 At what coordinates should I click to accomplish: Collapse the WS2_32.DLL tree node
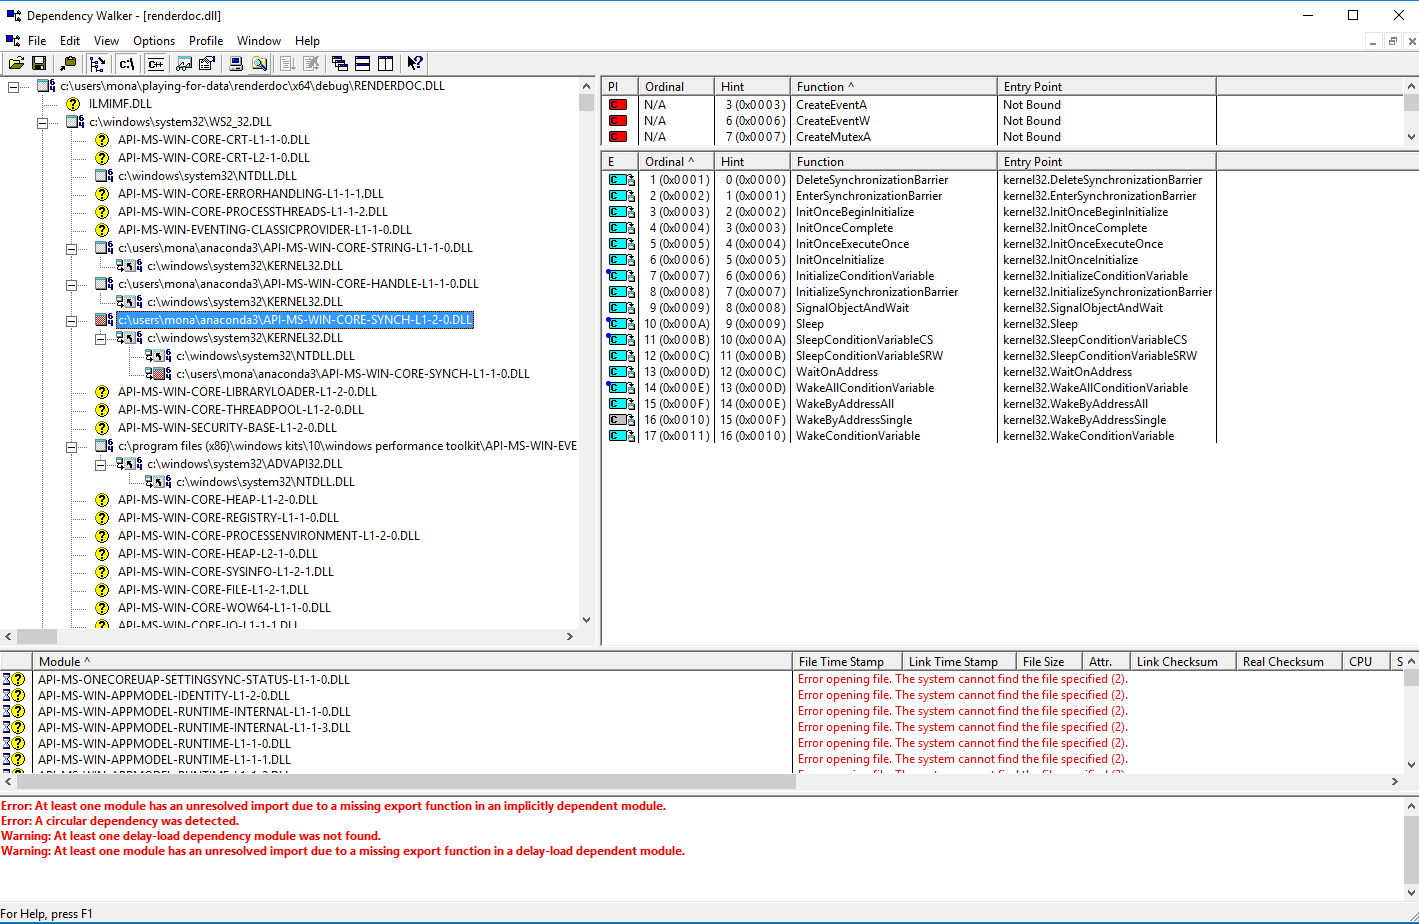[x=43, y=122]
